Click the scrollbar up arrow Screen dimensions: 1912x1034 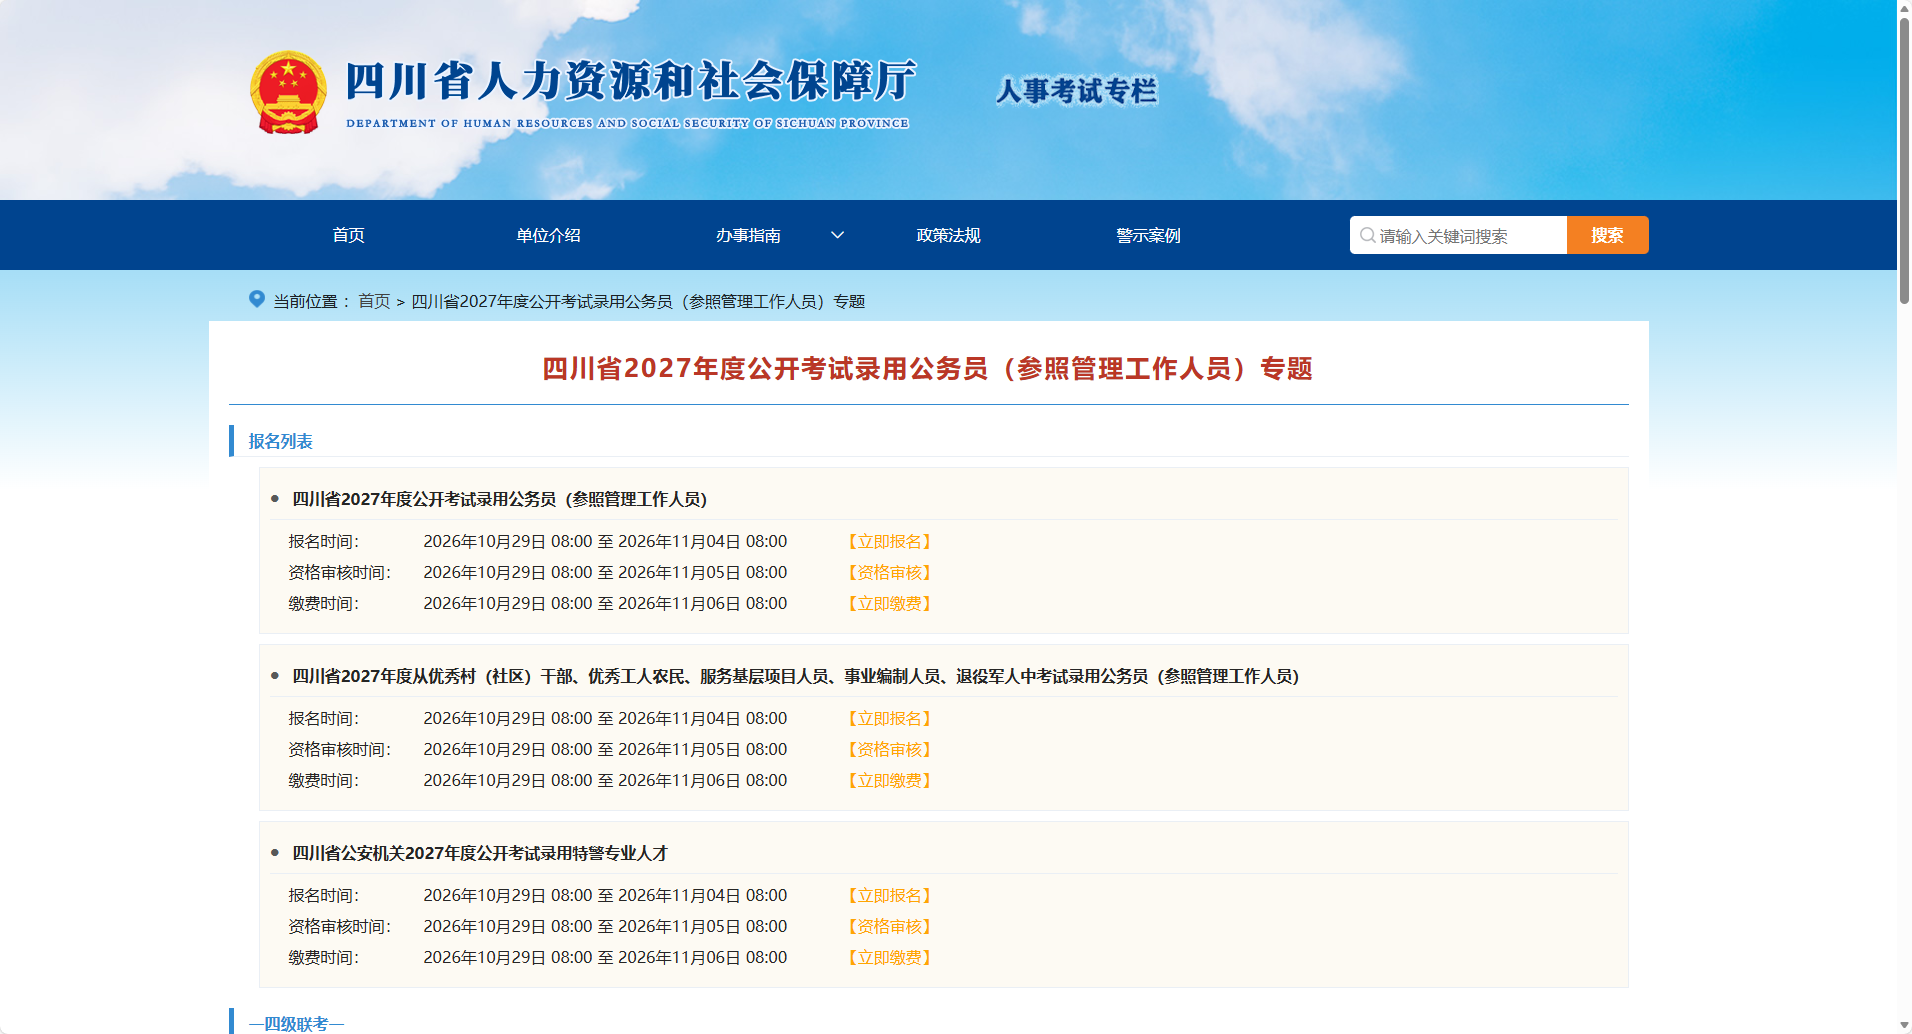[x=1904, y=8]
